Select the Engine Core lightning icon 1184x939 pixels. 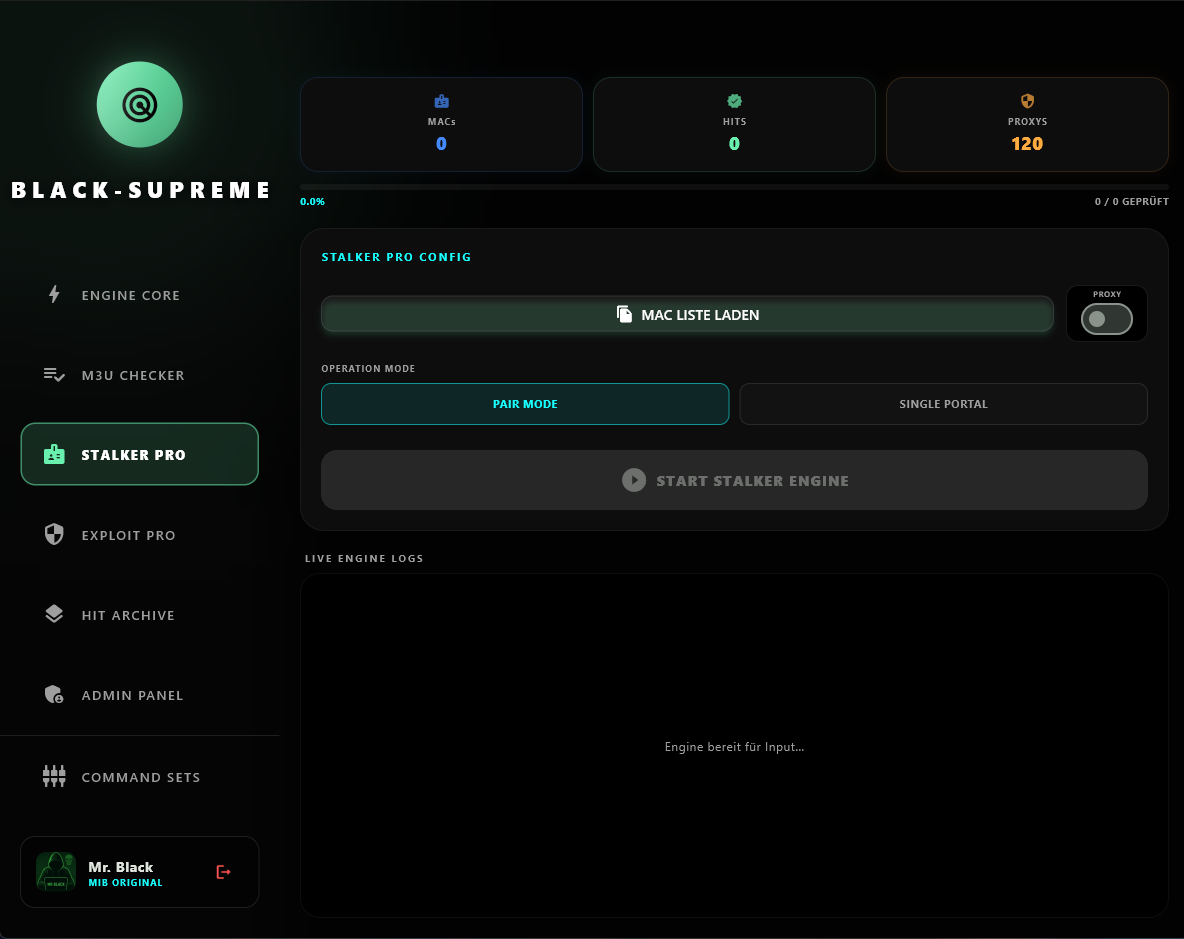tap(54, 294)
